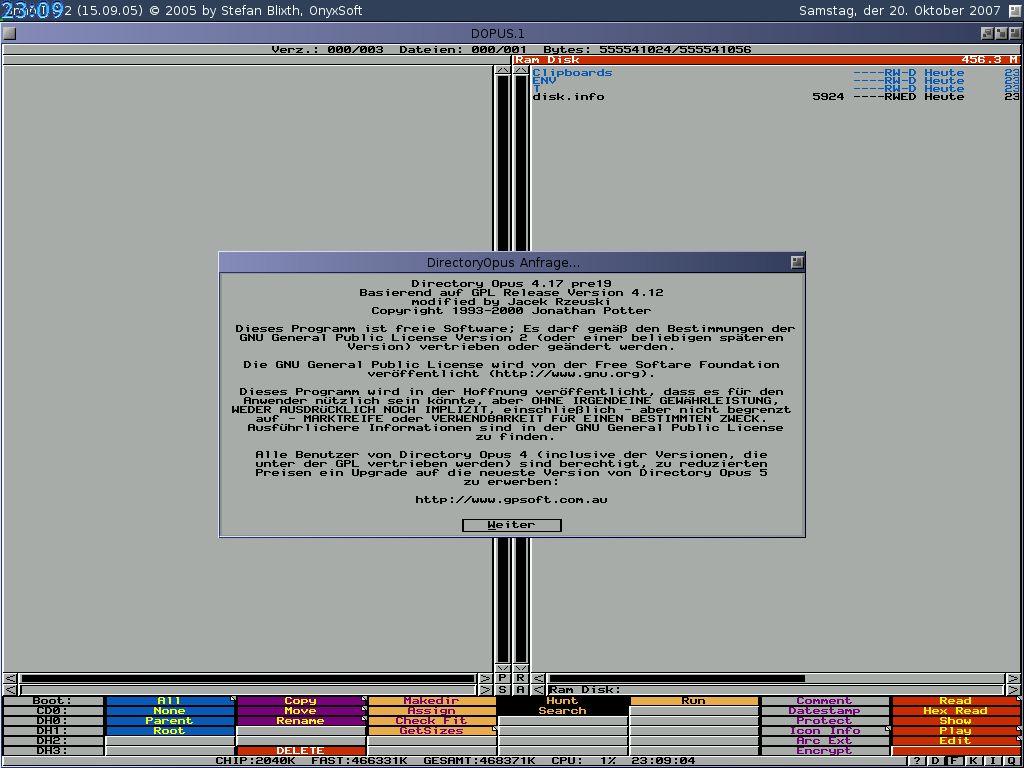Viewport: 1024px width, 768px height.
Task: Click the Makedir button
Action: (432, 701)
